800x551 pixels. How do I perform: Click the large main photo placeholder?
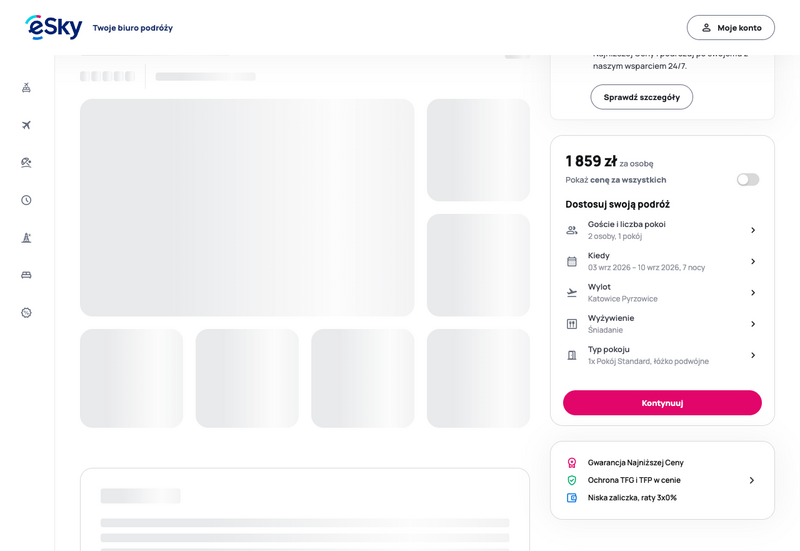click(x=247, y=208)
